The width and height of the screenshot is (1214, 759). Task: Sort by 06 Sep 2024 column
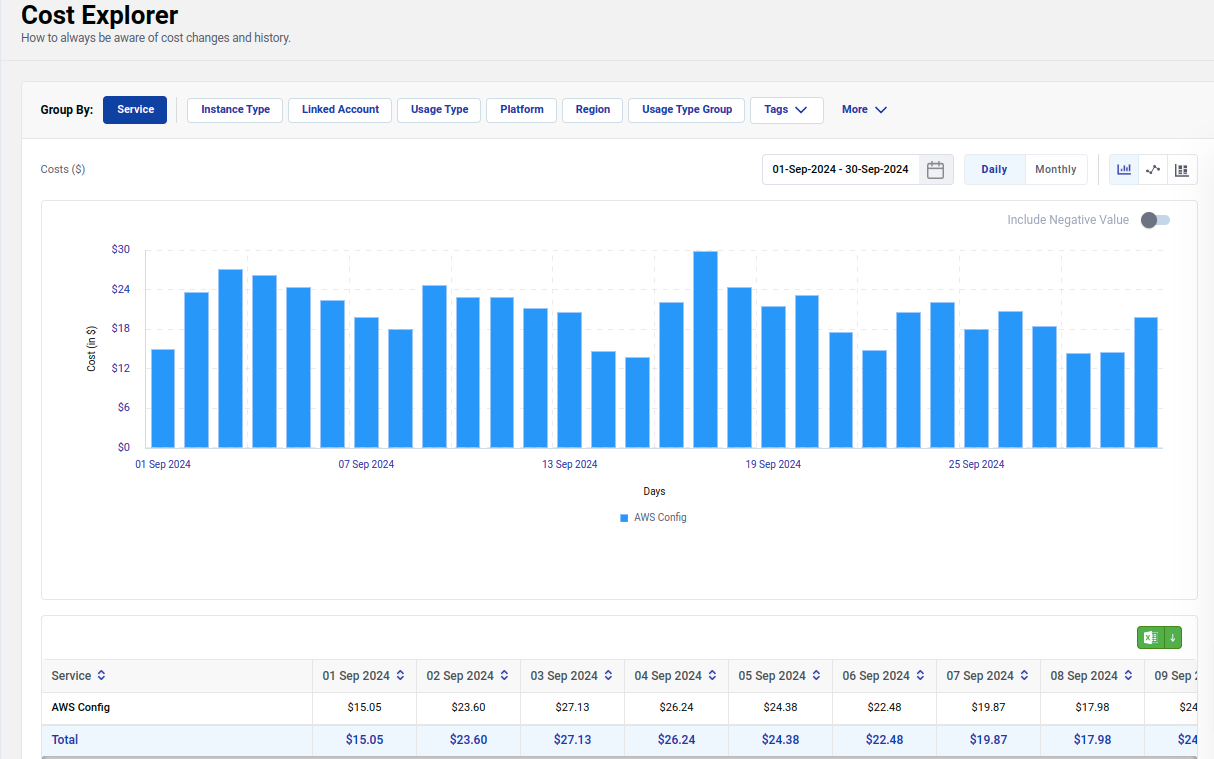(x=920, y=676)
